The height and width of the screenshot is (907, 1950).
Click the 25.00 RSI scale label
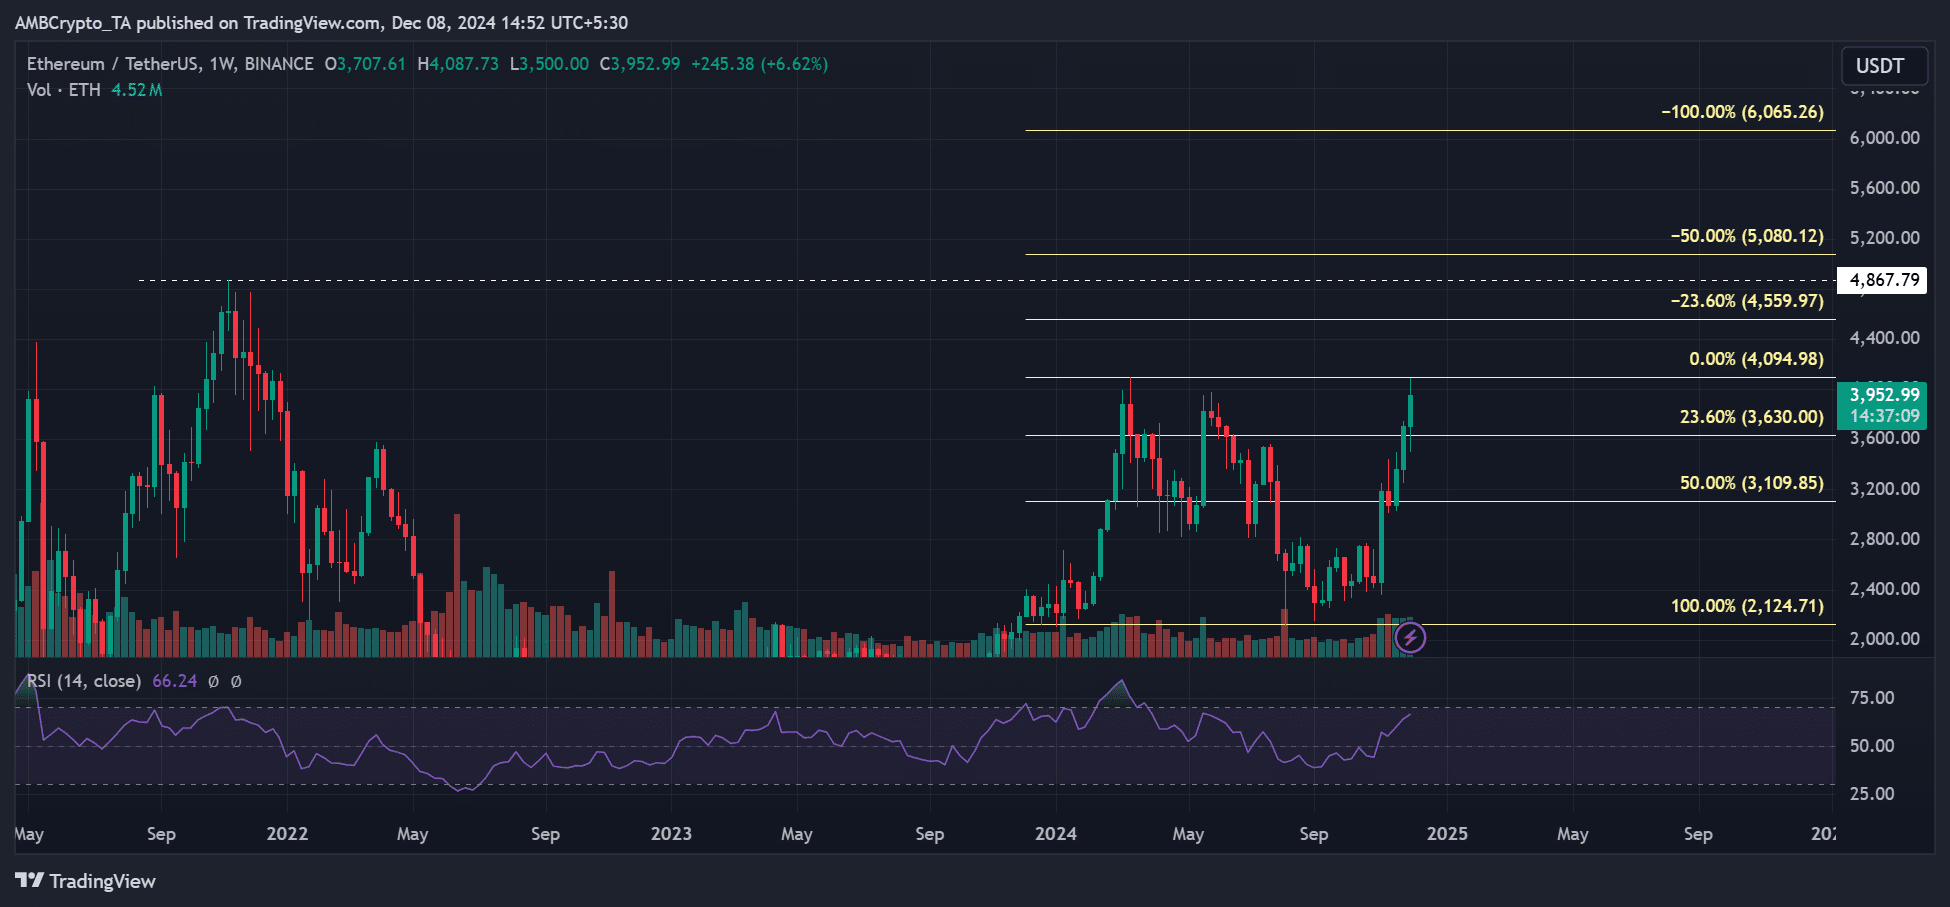coord(1872,794)
